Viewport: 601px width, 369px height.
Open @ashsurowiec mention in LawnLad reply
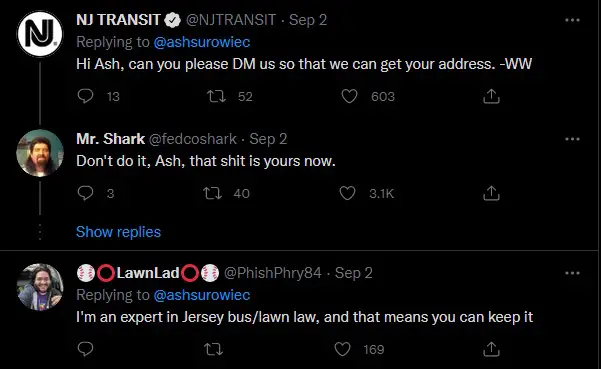click(x=202, y=295)
